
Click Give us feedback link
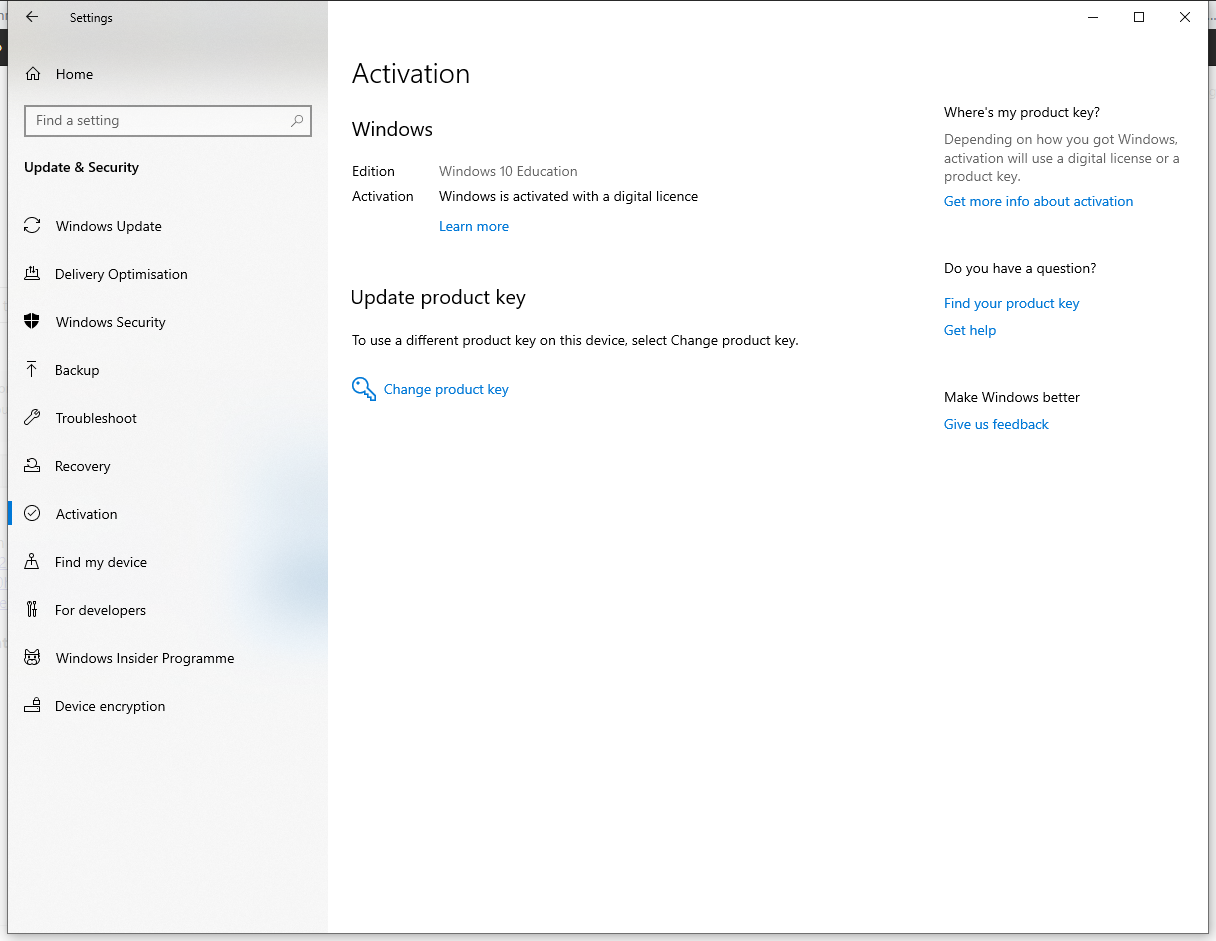tap(996, 424)
